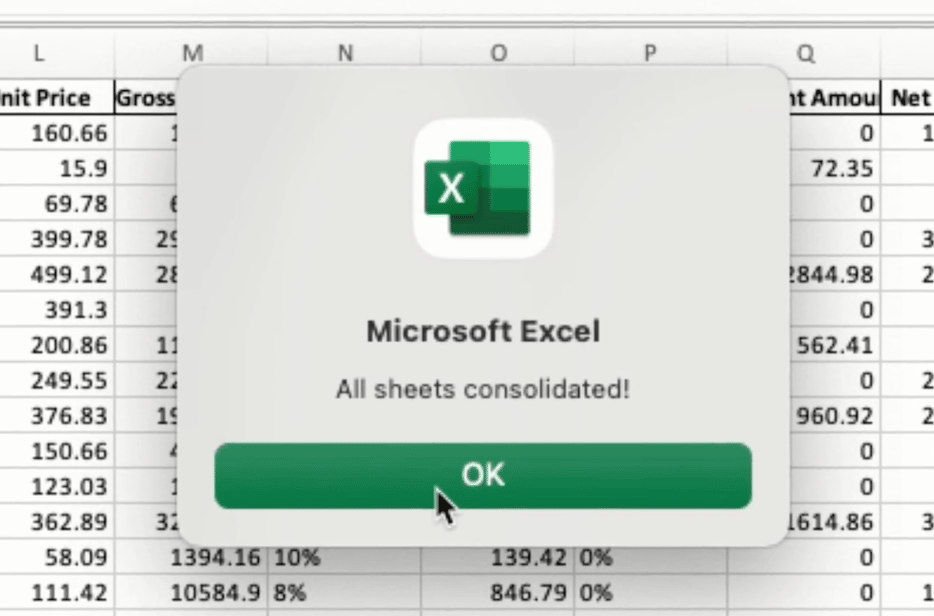Select column M header
The image size is (934, 616).
pyautogui.click(x=192, y=53)
